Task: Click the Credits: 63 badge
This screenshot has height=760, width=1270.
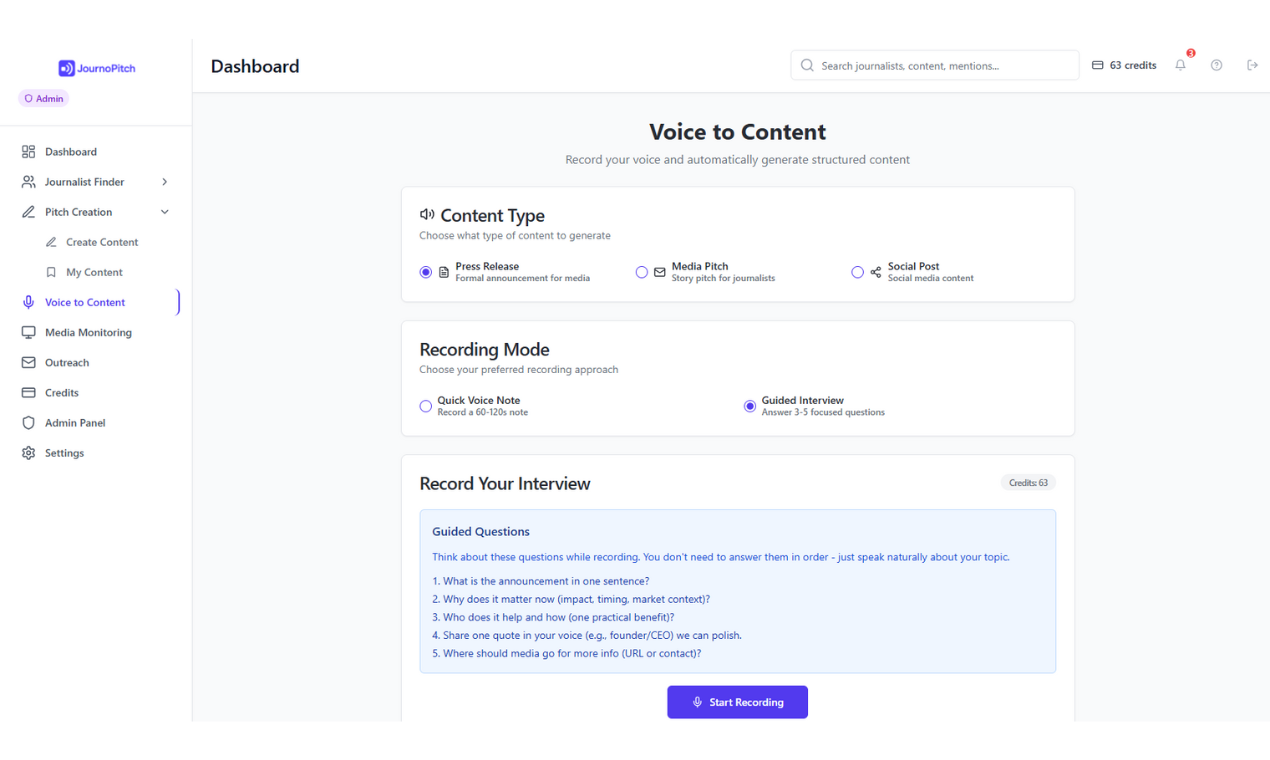Action: click(x=1028, y=483)
